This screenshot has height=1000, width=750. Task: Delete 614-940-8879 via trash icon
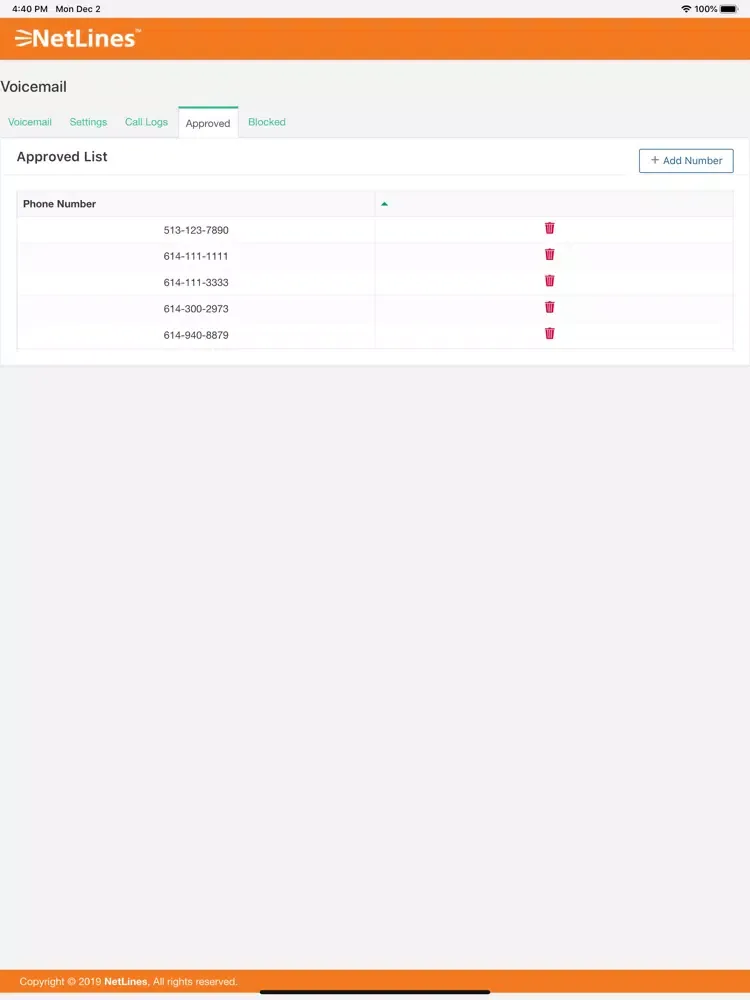tap(549, 333)
